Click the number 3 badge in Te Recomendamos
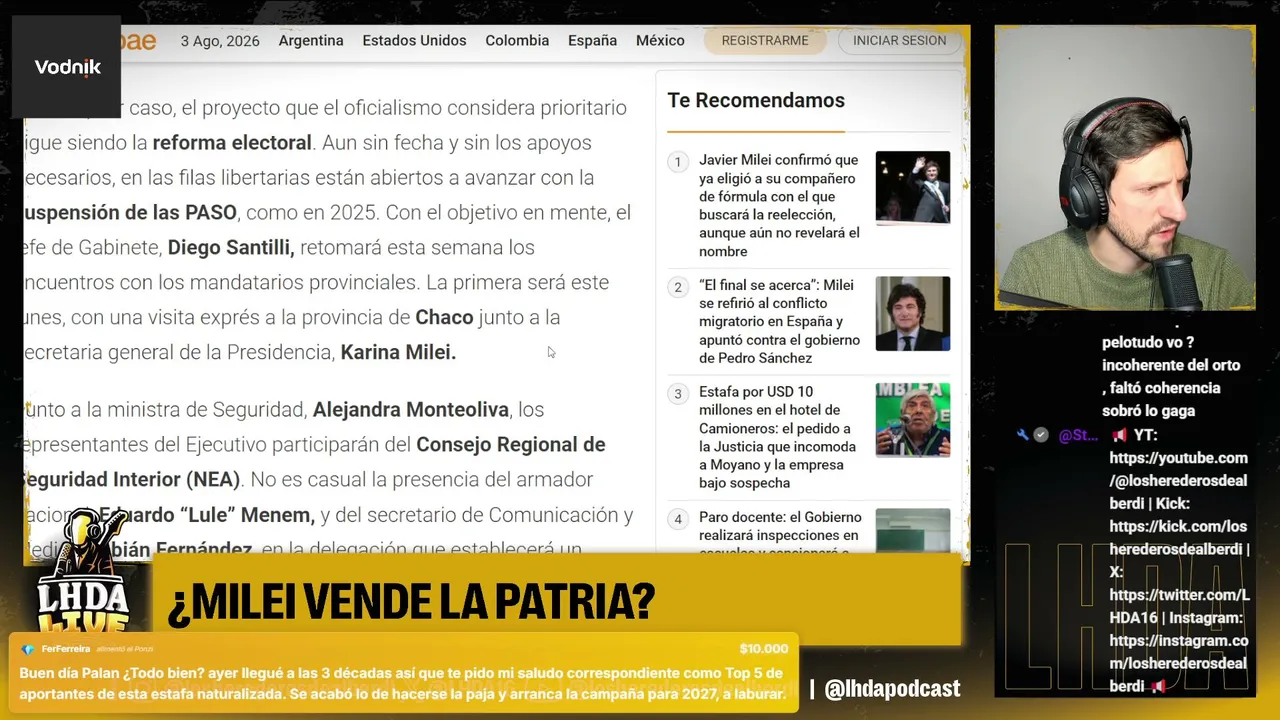This screenshot has width=1280, height=720. [x=678, y=394]
